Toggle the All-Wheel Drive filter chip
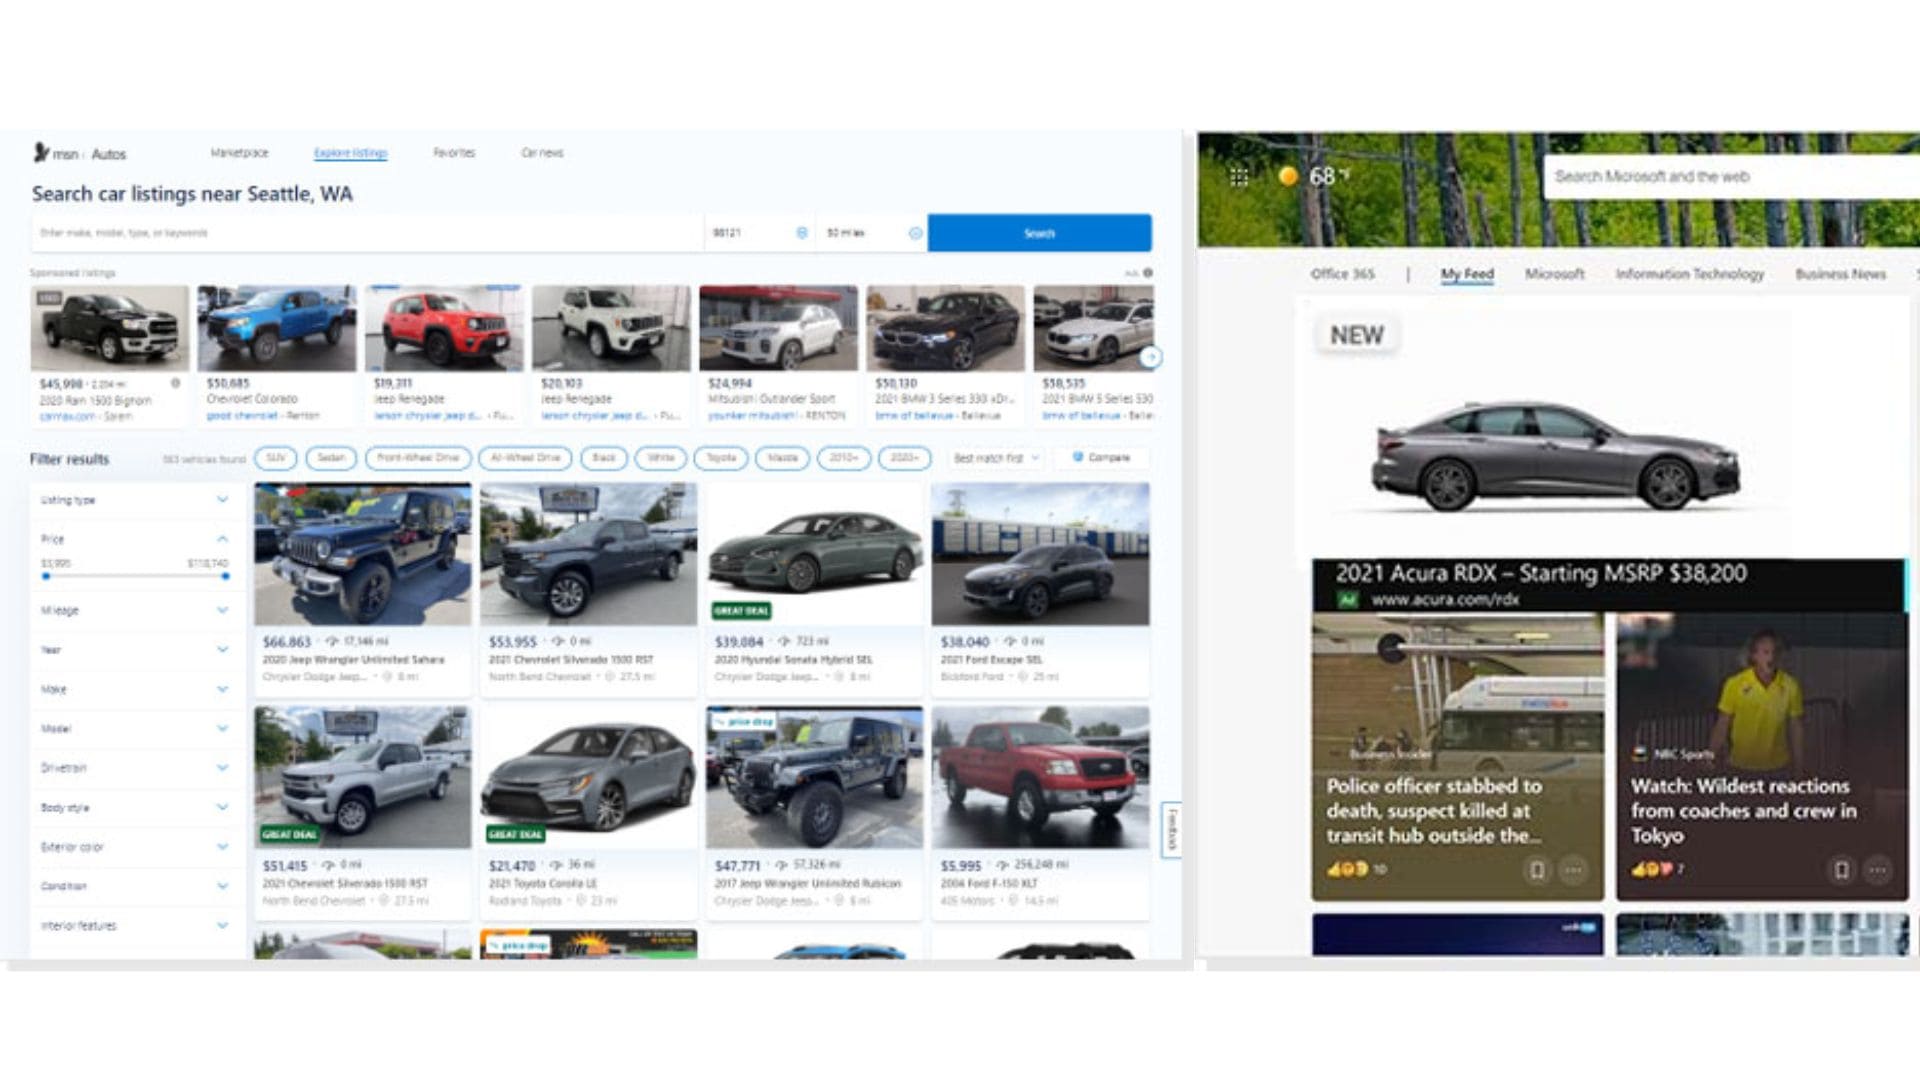This screenshot has height=1080, width=1920. click(525, 458)
